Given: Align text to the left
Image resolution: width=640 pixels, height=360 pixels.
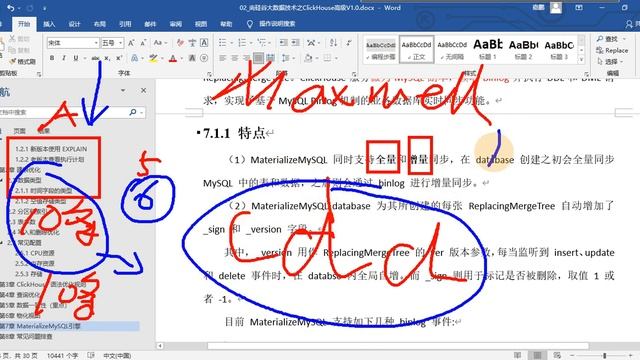Looking at the screenshot, I should pyautogui.click(x=222, y=58).
